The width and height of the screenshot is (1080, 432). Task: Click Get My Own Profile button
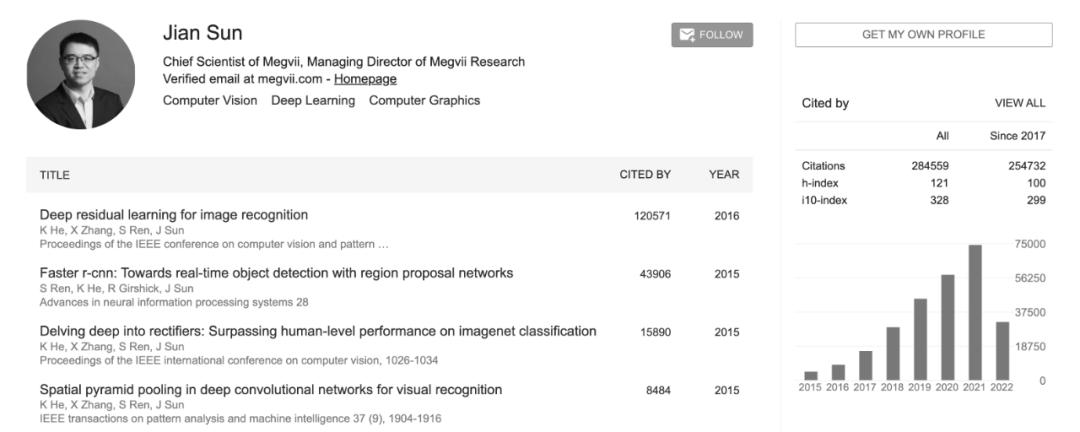[924, 34]
